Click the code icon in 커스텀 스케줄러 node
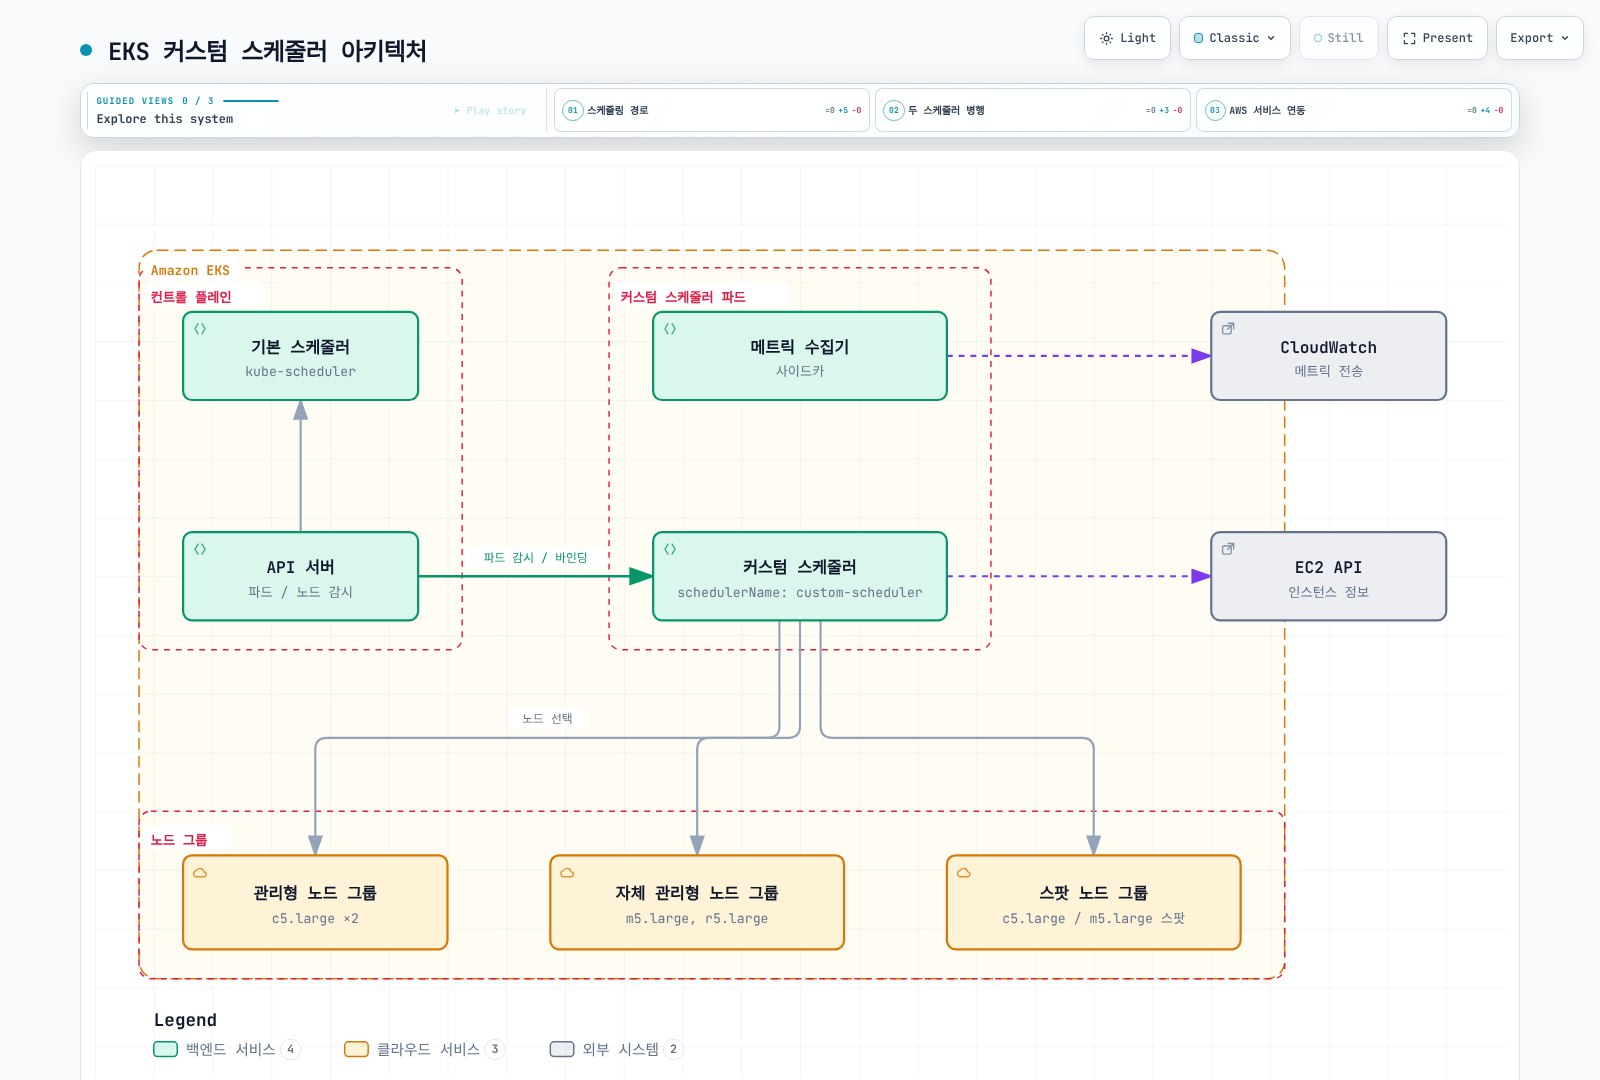Image resolution: width=1600 pixels, height=1080 pixels. coord(670,549)
